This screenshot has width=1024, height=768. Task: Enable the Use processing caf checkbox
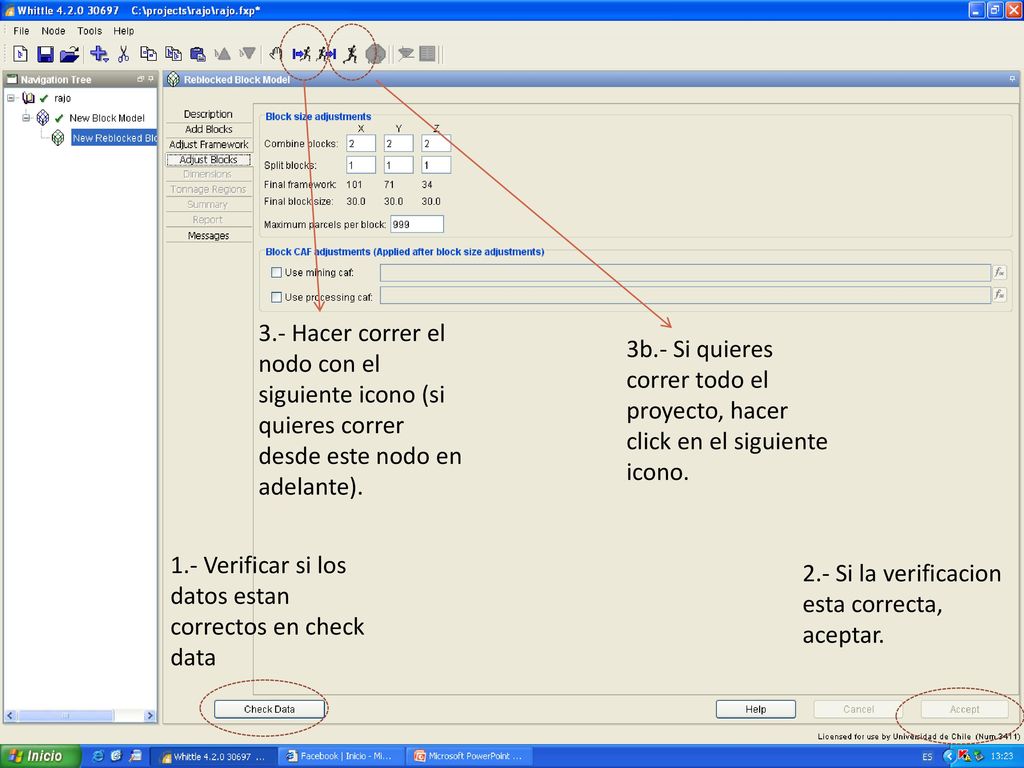[276, 297]
